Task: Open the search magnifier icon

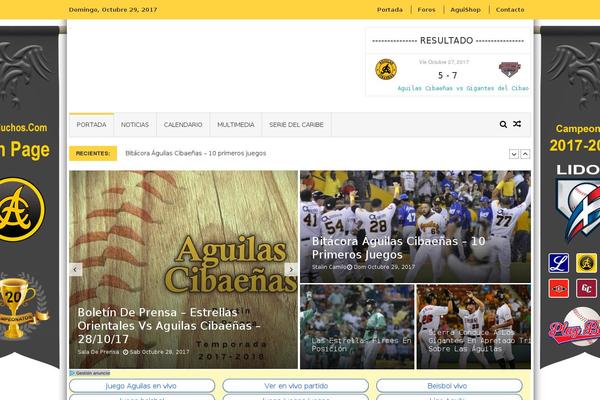Action: click(503, 124)
